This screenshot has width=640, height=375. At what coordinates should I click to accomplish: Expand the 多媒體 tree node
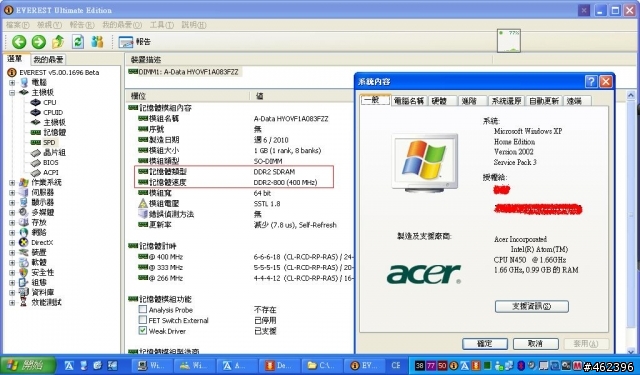12,212
